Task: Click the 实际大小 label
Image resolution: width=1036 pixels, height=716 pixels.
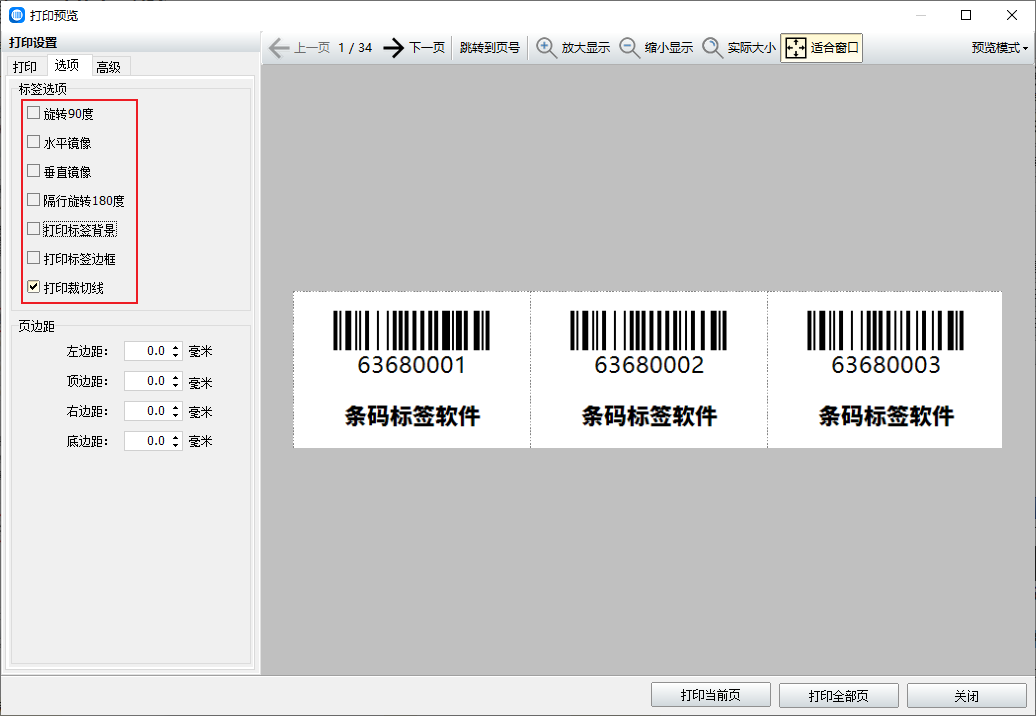Action: coord(752,48)
